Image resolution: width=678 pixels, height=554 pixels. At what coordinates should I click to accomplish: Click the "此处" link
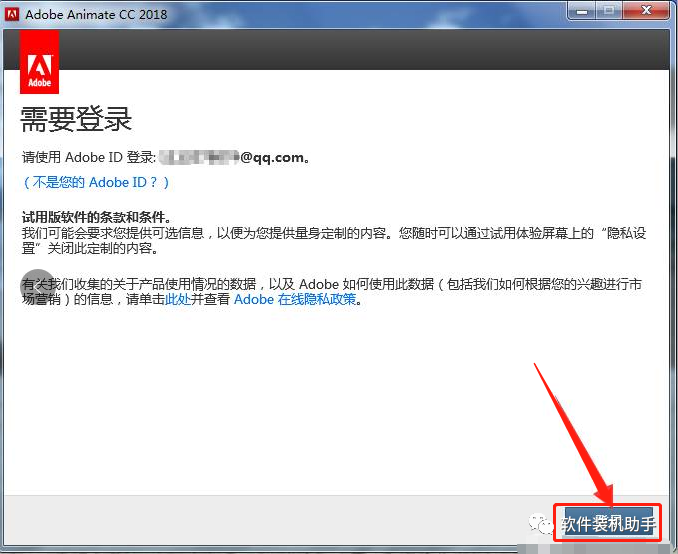pyautogui.click(x=178, y=299)
